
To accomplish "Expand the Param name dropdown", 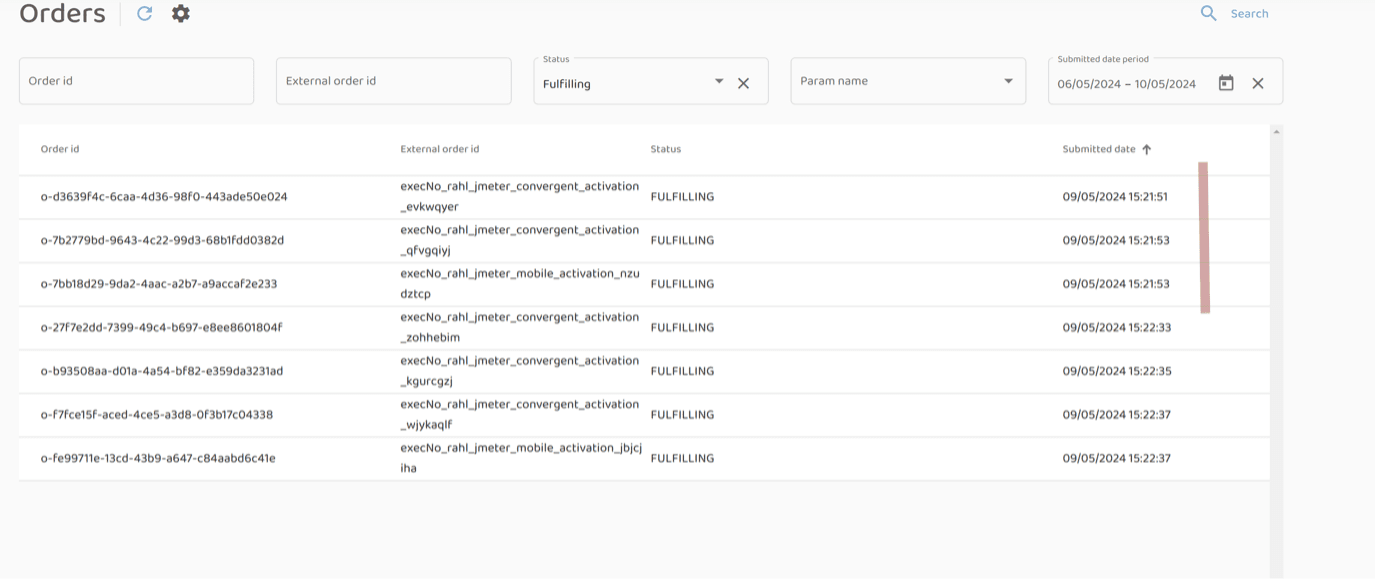I will (1008, 82).
